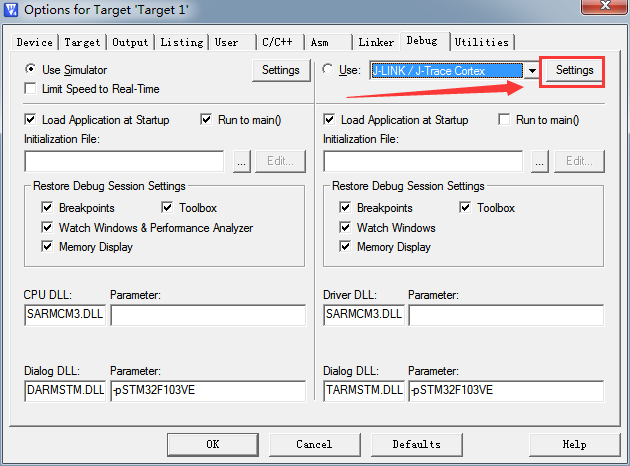
Task: Open the Output tab
Action: pyautogui.click(x=130, y=42)
